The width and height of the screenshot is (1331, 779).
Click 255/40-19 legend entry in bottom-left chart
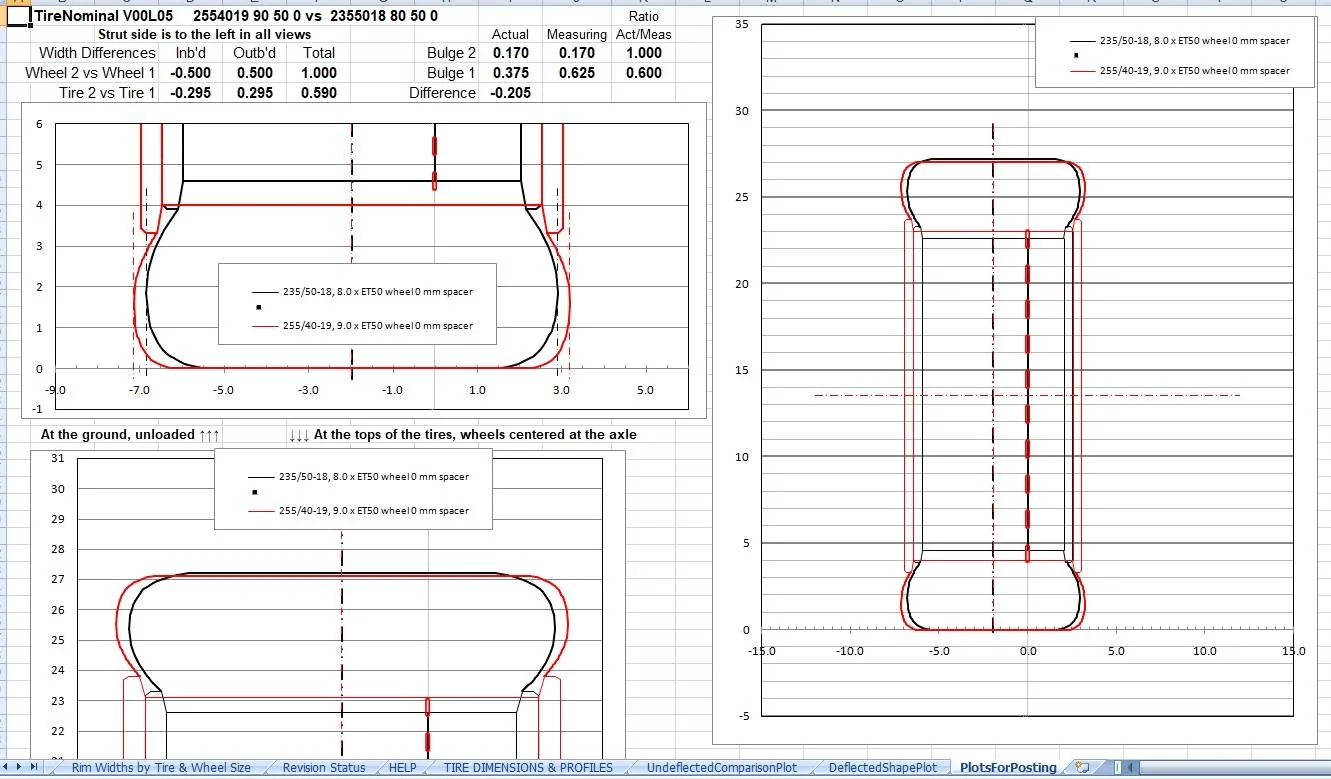[358, 511]
